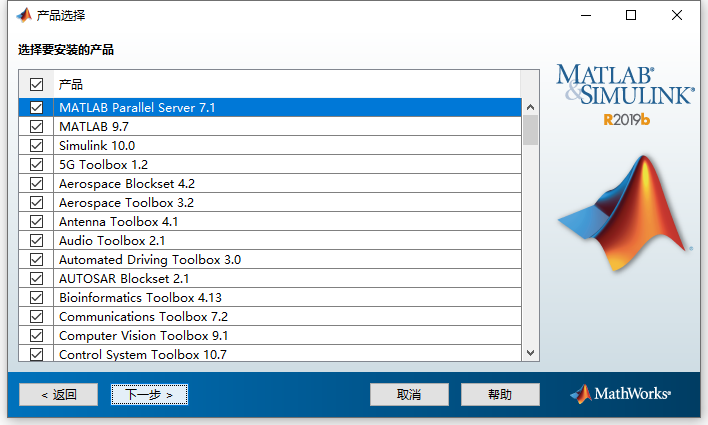708x425 pixels.
Task: Click the scrollbar up arrow
Action: [x=531, y=107]
